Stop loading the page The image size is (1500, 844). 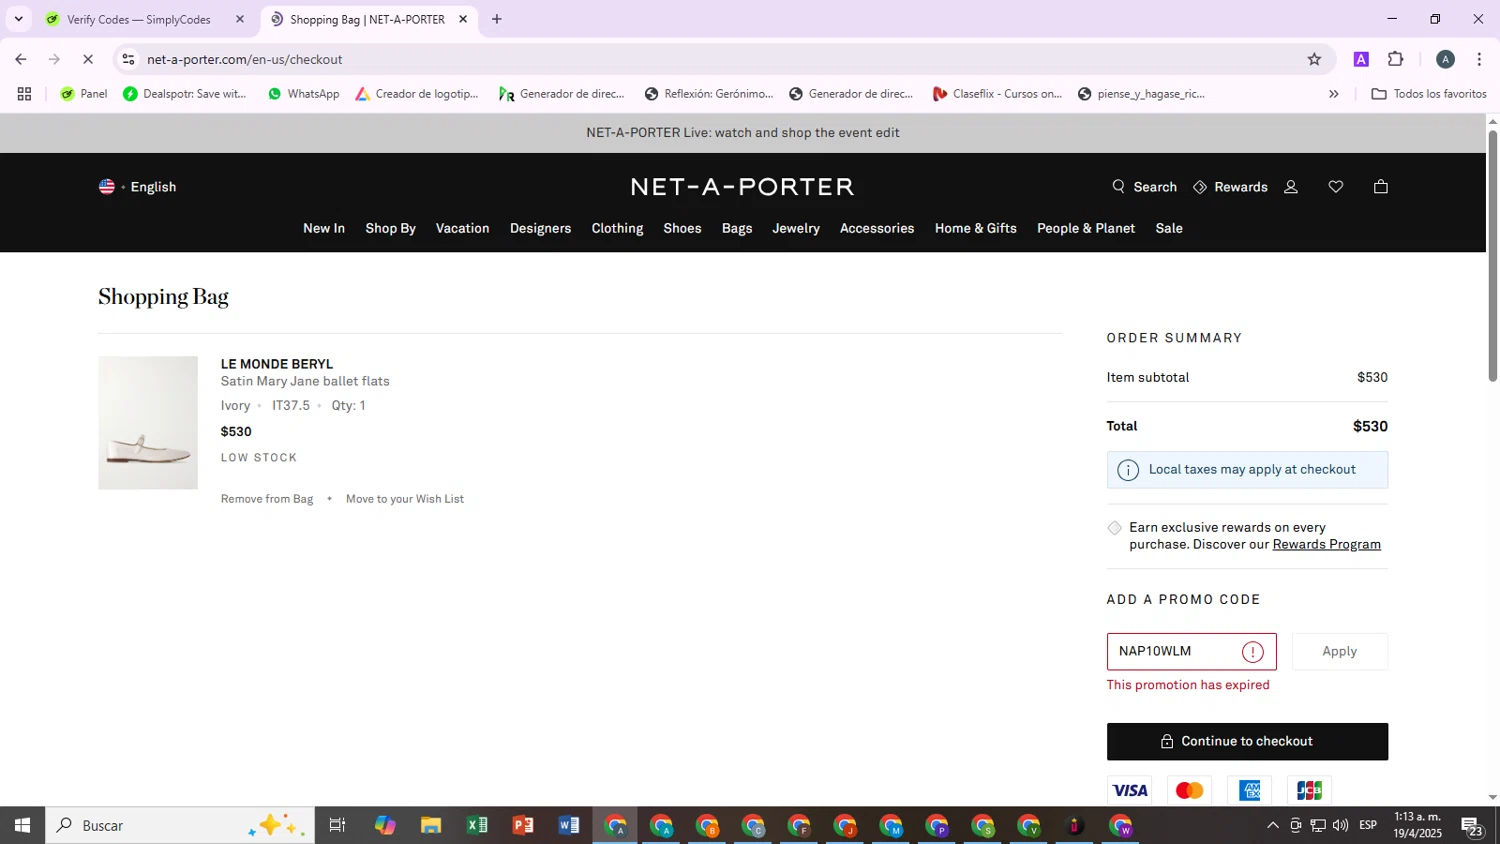coord(88,60)
